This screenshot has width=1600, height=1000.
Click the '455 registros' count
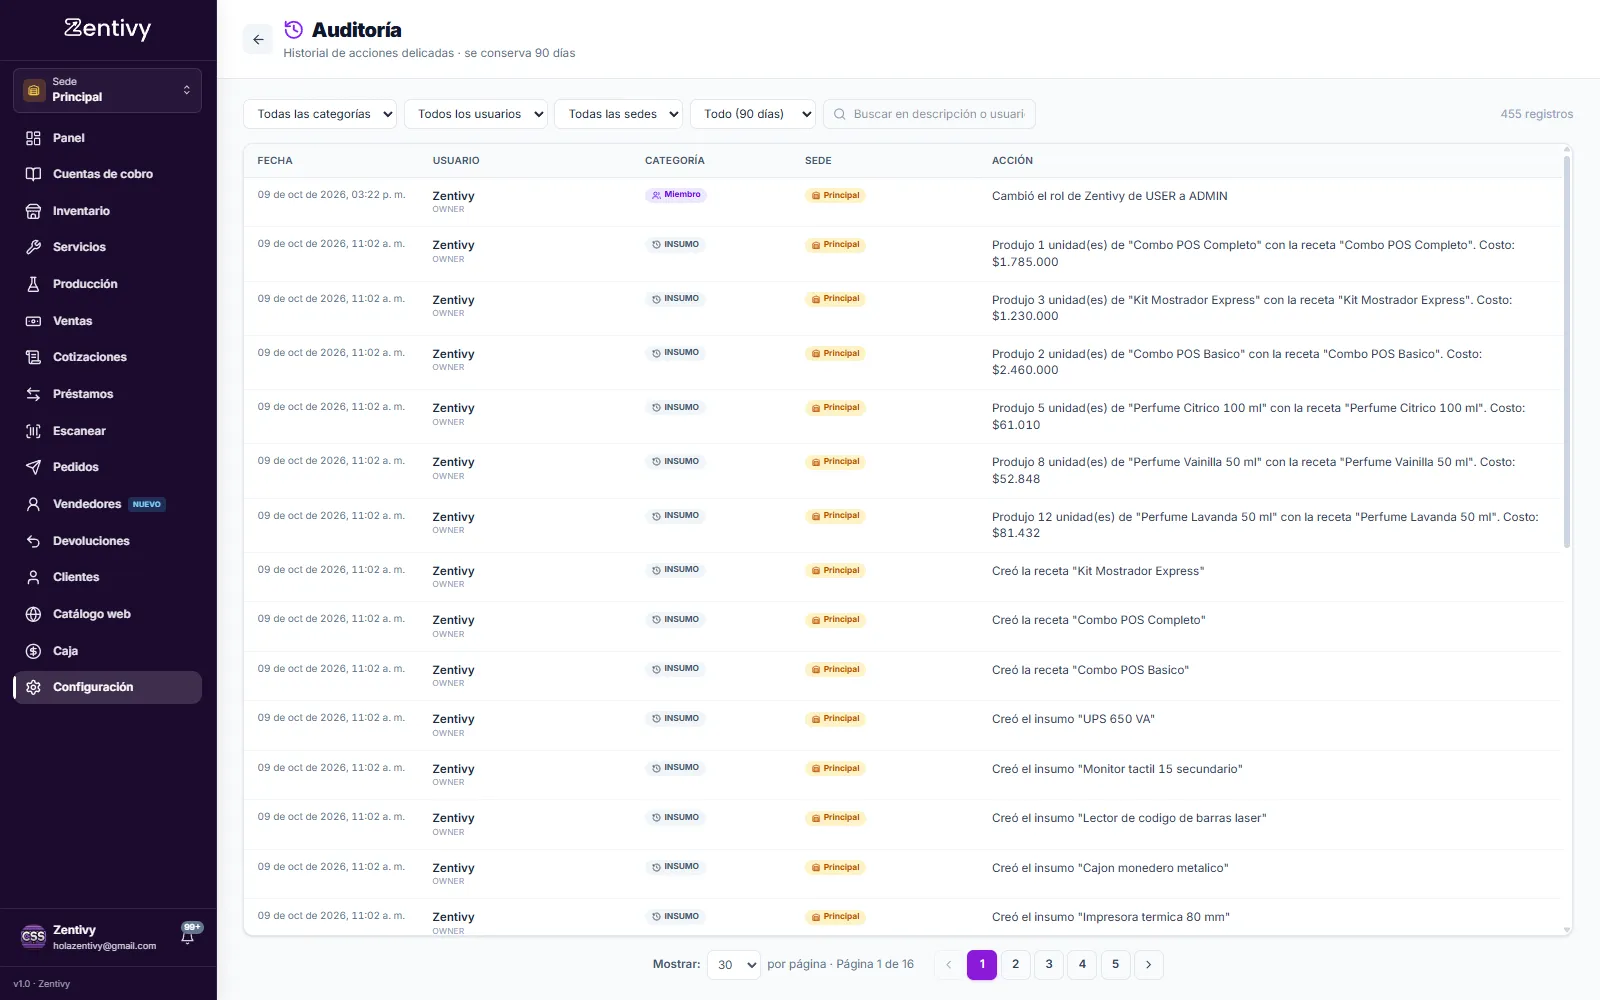click(x=1536, y=114)
